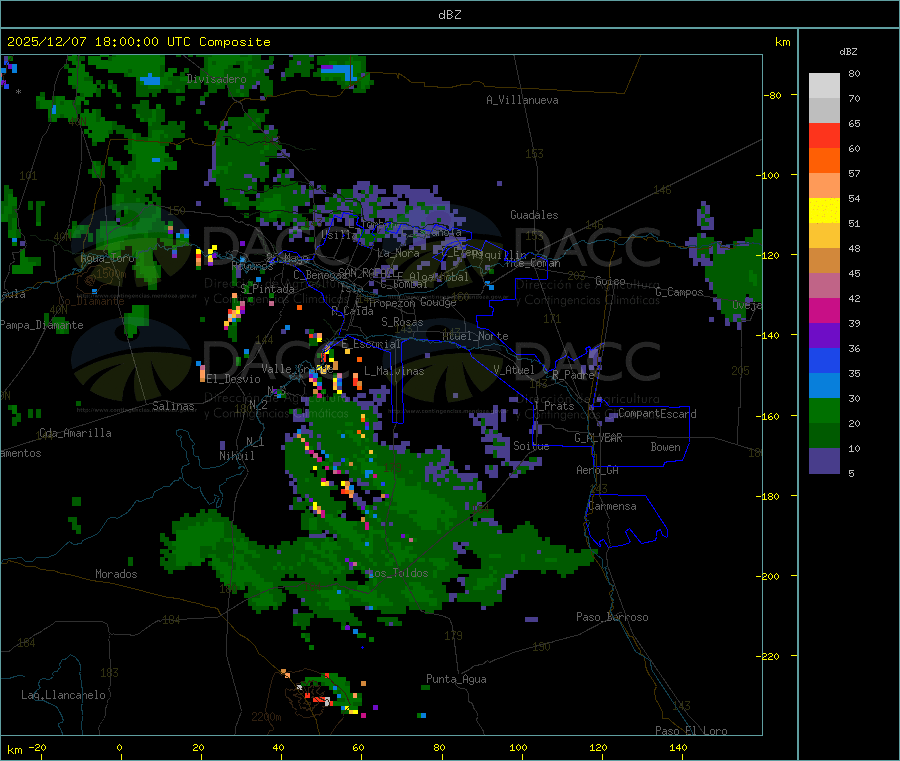
Task: Select the Los_Toldos label
Action: coord(398,573)
